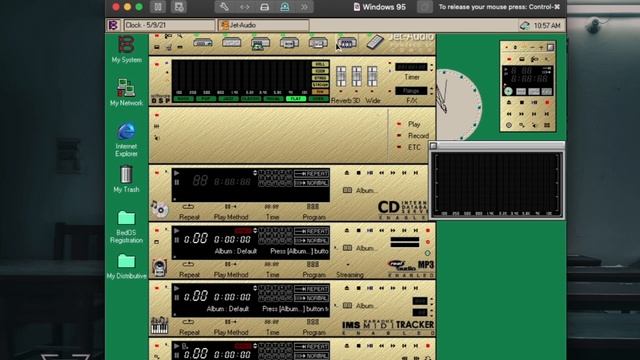Click the CD player disc icon
The height and width of the screenshot is (360, 640).
pos(160,209)
